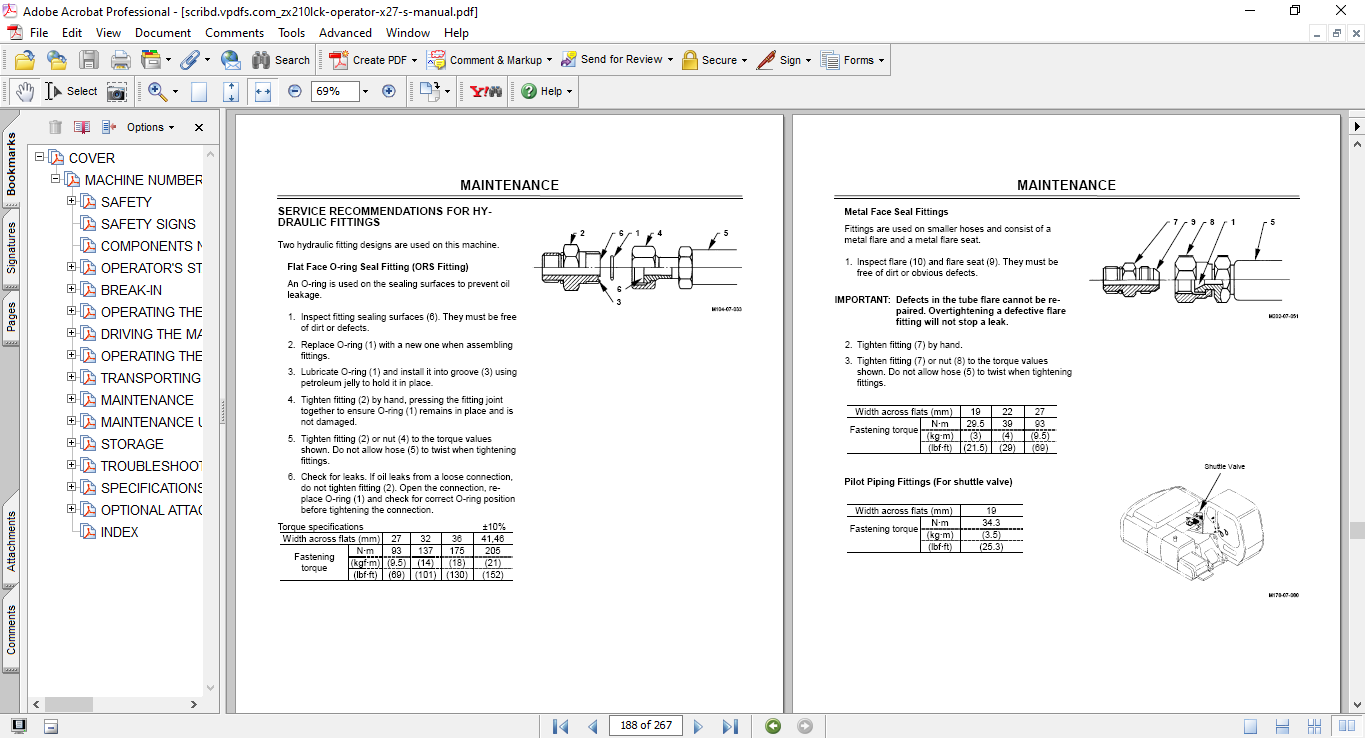Open the Options dropdown in Bookmarks panel
Image resolution: width=1365 pixels, height=738 pixels.
148,127
